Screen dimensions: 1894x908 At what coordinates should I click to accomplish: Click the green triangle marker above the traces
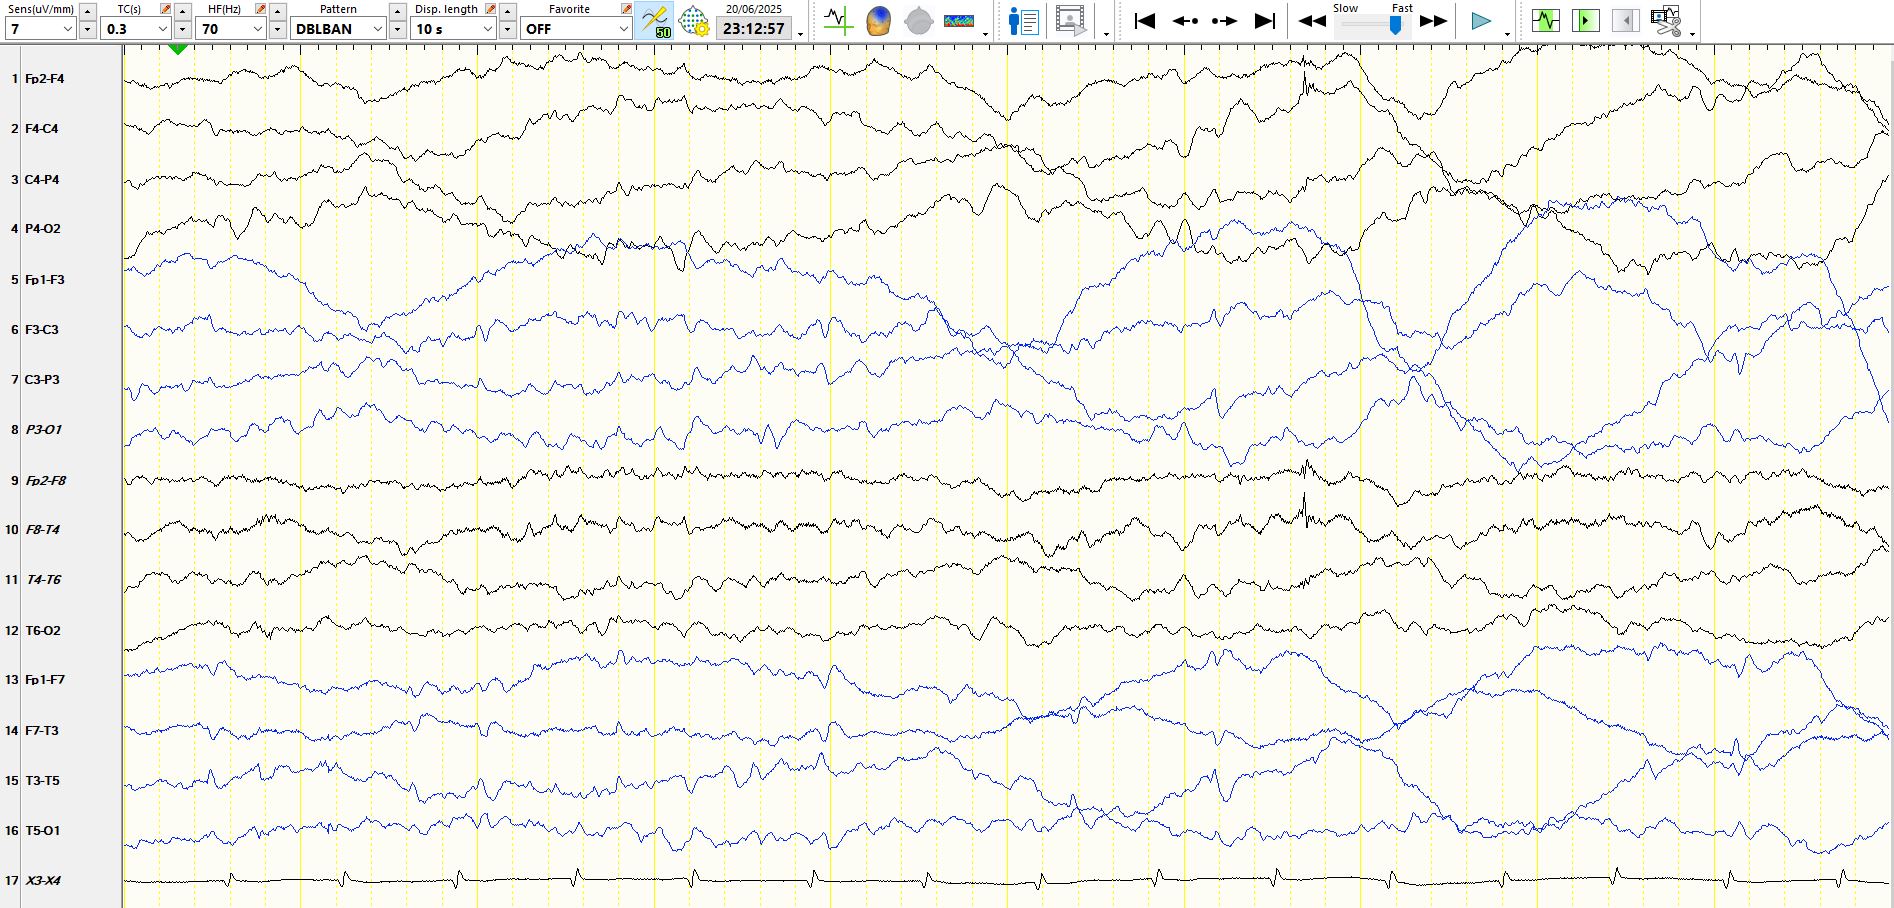tap(178, 48)
